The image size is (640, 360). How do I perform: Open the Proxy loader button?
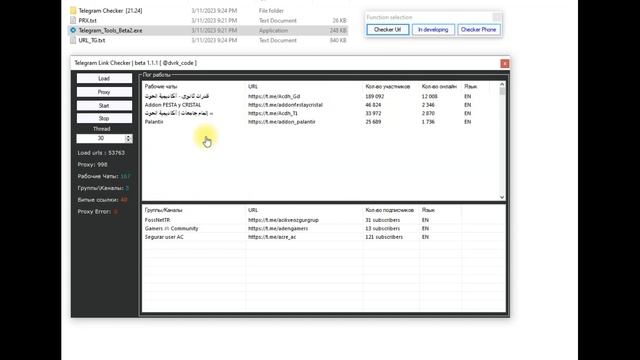(x=104, y=92)
